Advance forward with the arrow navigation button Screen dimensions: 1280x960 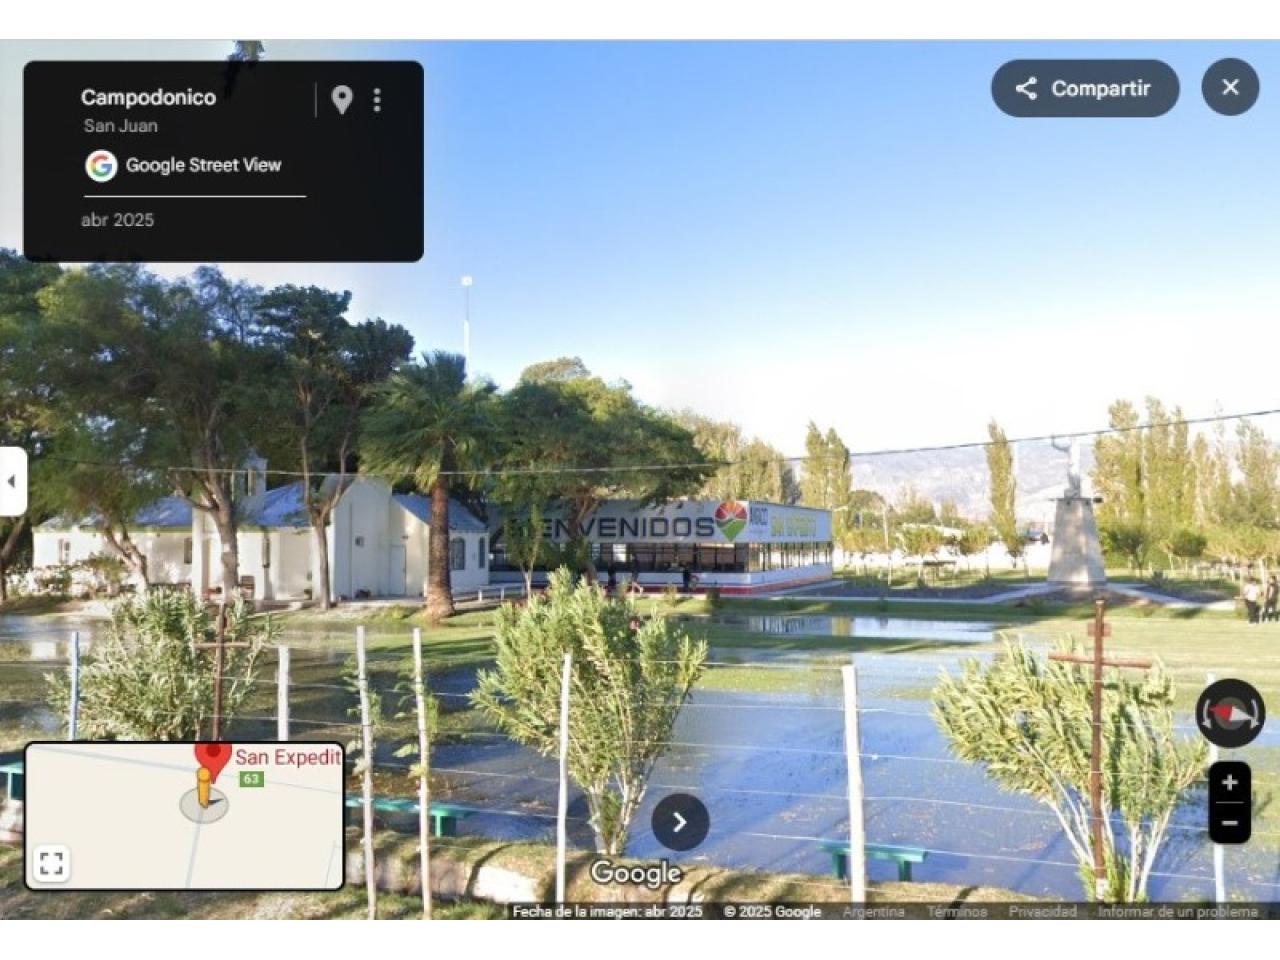point(680,822)
